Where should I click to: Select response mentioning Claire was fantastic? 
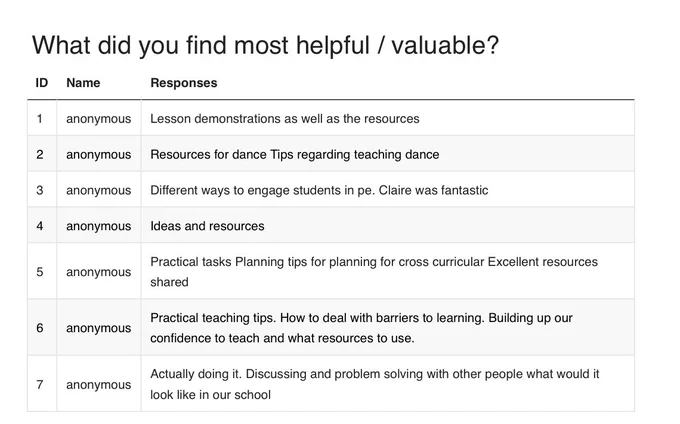pos(319,190)
